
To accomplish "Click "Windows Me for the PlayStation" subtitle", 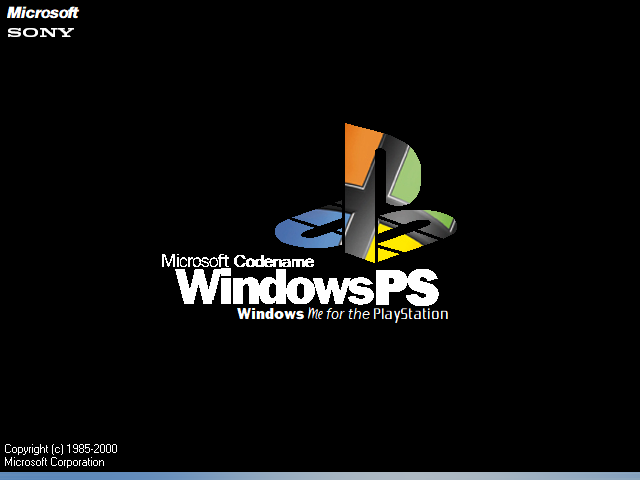I will pyautogui.click(x=343, y=314).
